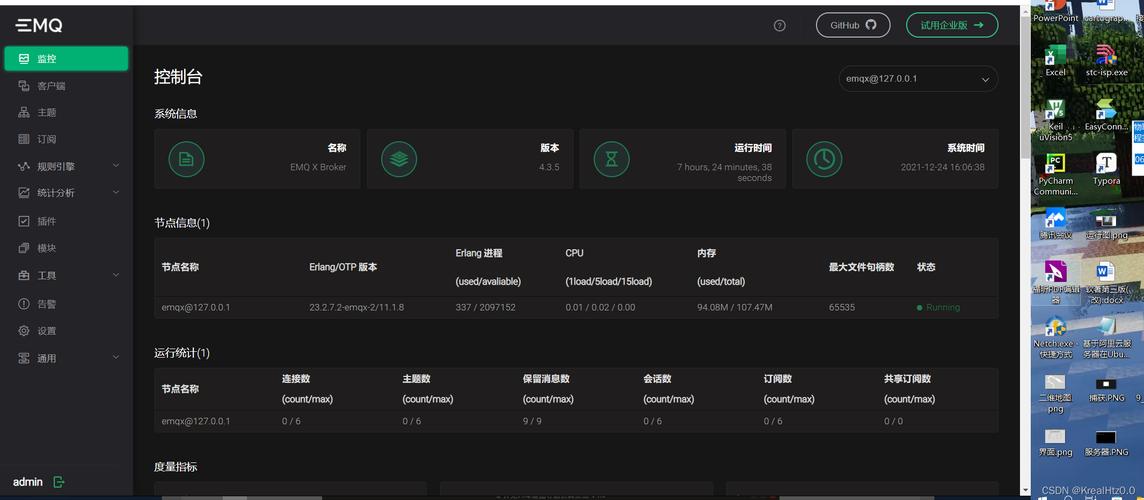This screenshot has height=500, width=1144.
Task: Click the 控制台 page title
Action: coord(178,77)
